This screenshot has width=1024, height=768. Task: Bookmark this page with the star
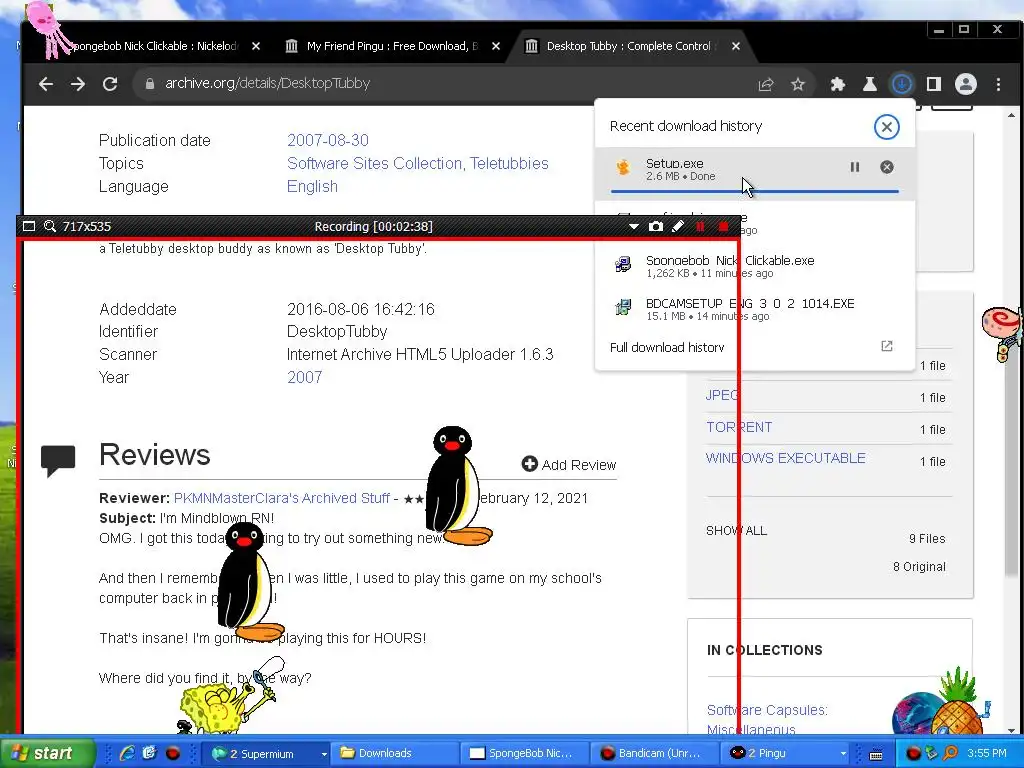797,84
